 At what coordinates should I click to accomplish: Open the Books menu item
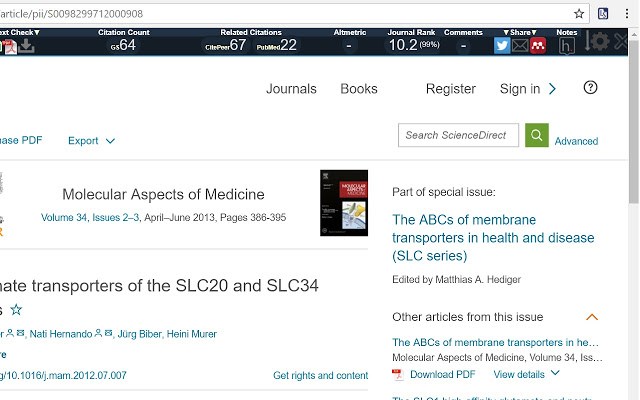coord(359,89)
